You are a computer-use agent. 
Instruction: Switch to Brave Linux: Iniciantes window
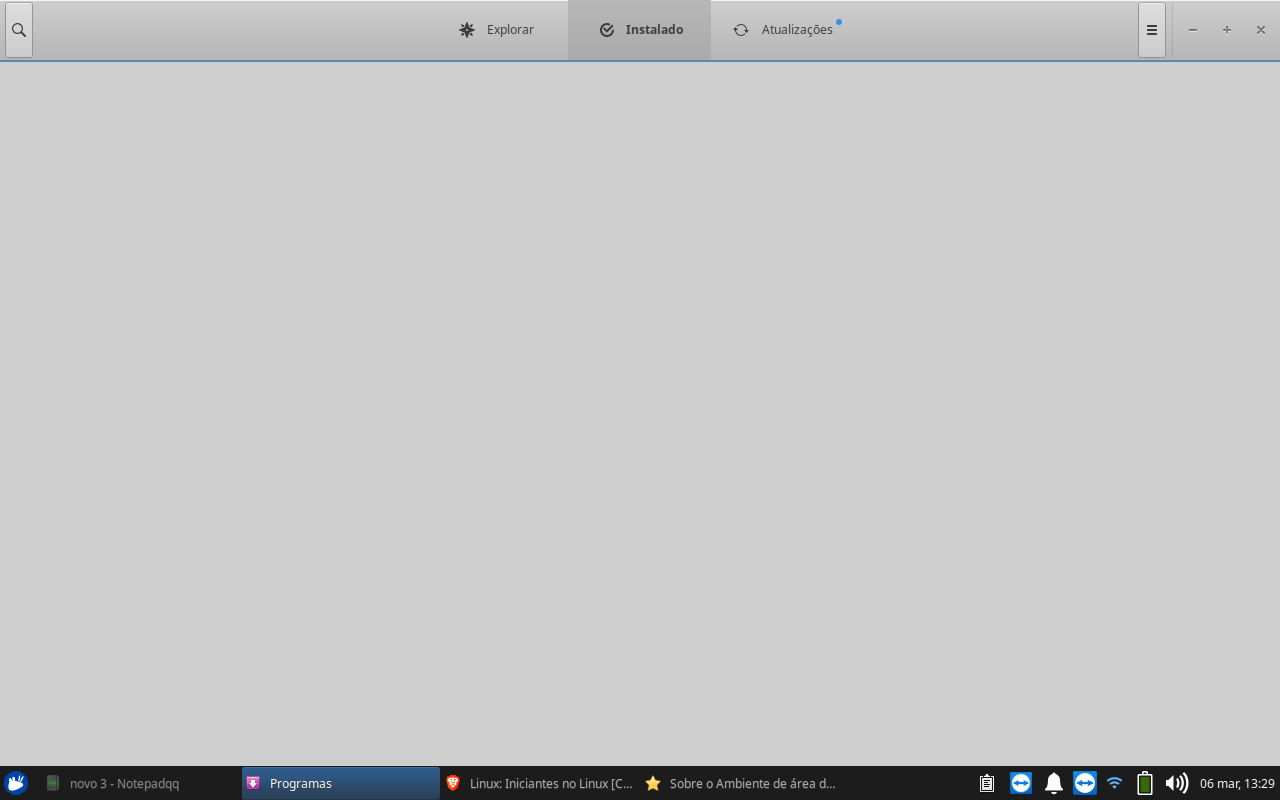point(540,783)
